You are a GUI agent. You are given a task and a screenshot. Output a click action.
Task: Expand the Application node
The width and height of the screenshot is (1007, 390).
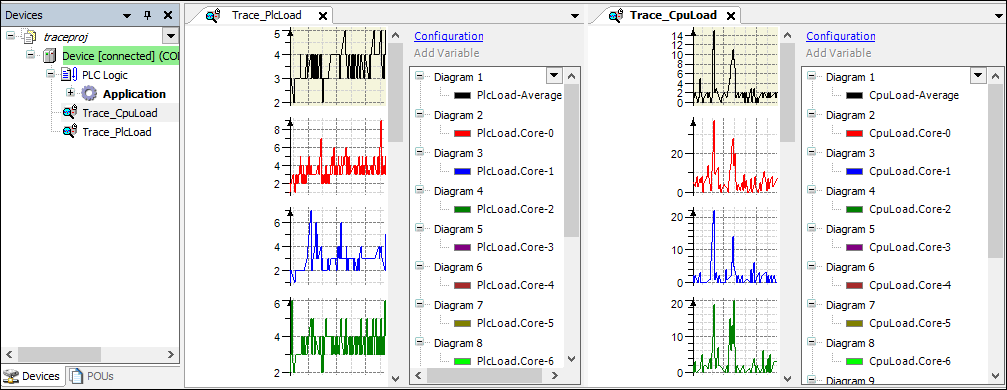point(71,94)
